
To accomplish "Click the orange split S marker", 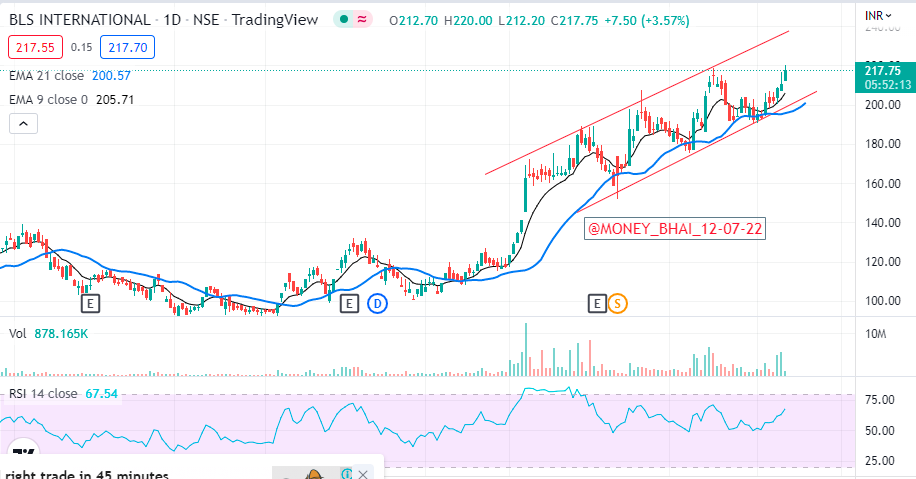I will [617, 304].
